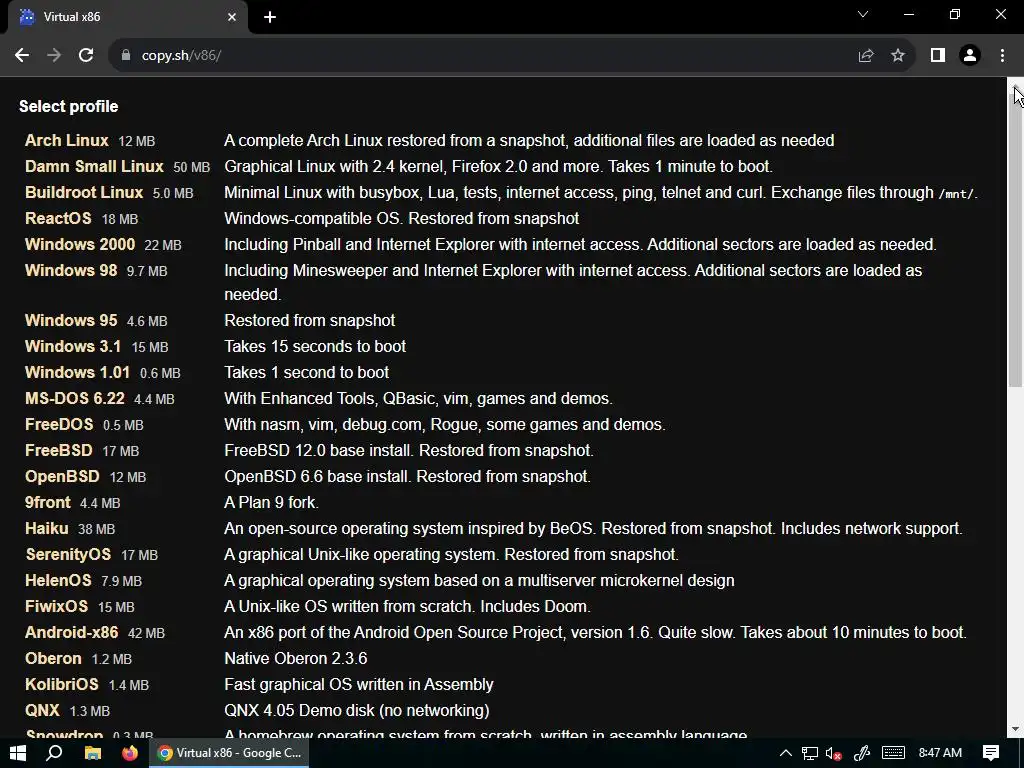
Task: Select the Virtual x86 tab
Action: 127,17
